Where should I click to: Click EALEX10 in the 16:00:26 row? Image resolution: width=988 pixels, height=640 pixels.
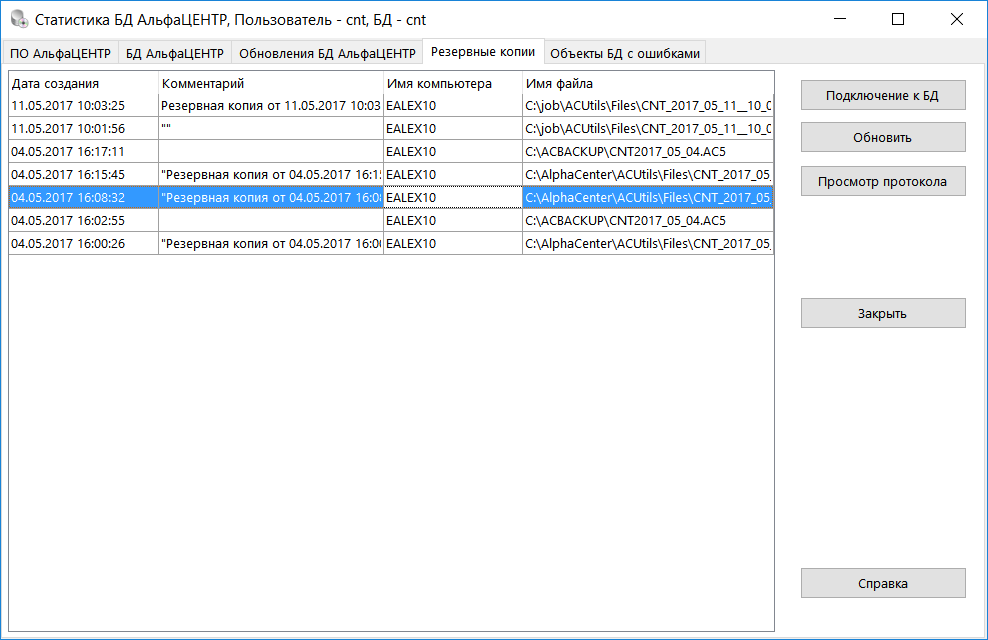[x=453, y=243]
